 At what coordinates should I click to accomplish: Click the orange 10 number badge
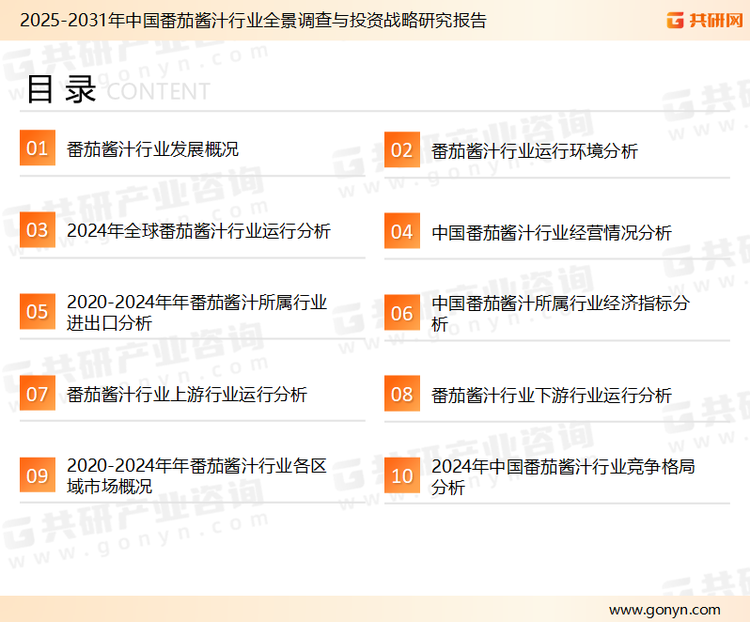coord(402,476)
